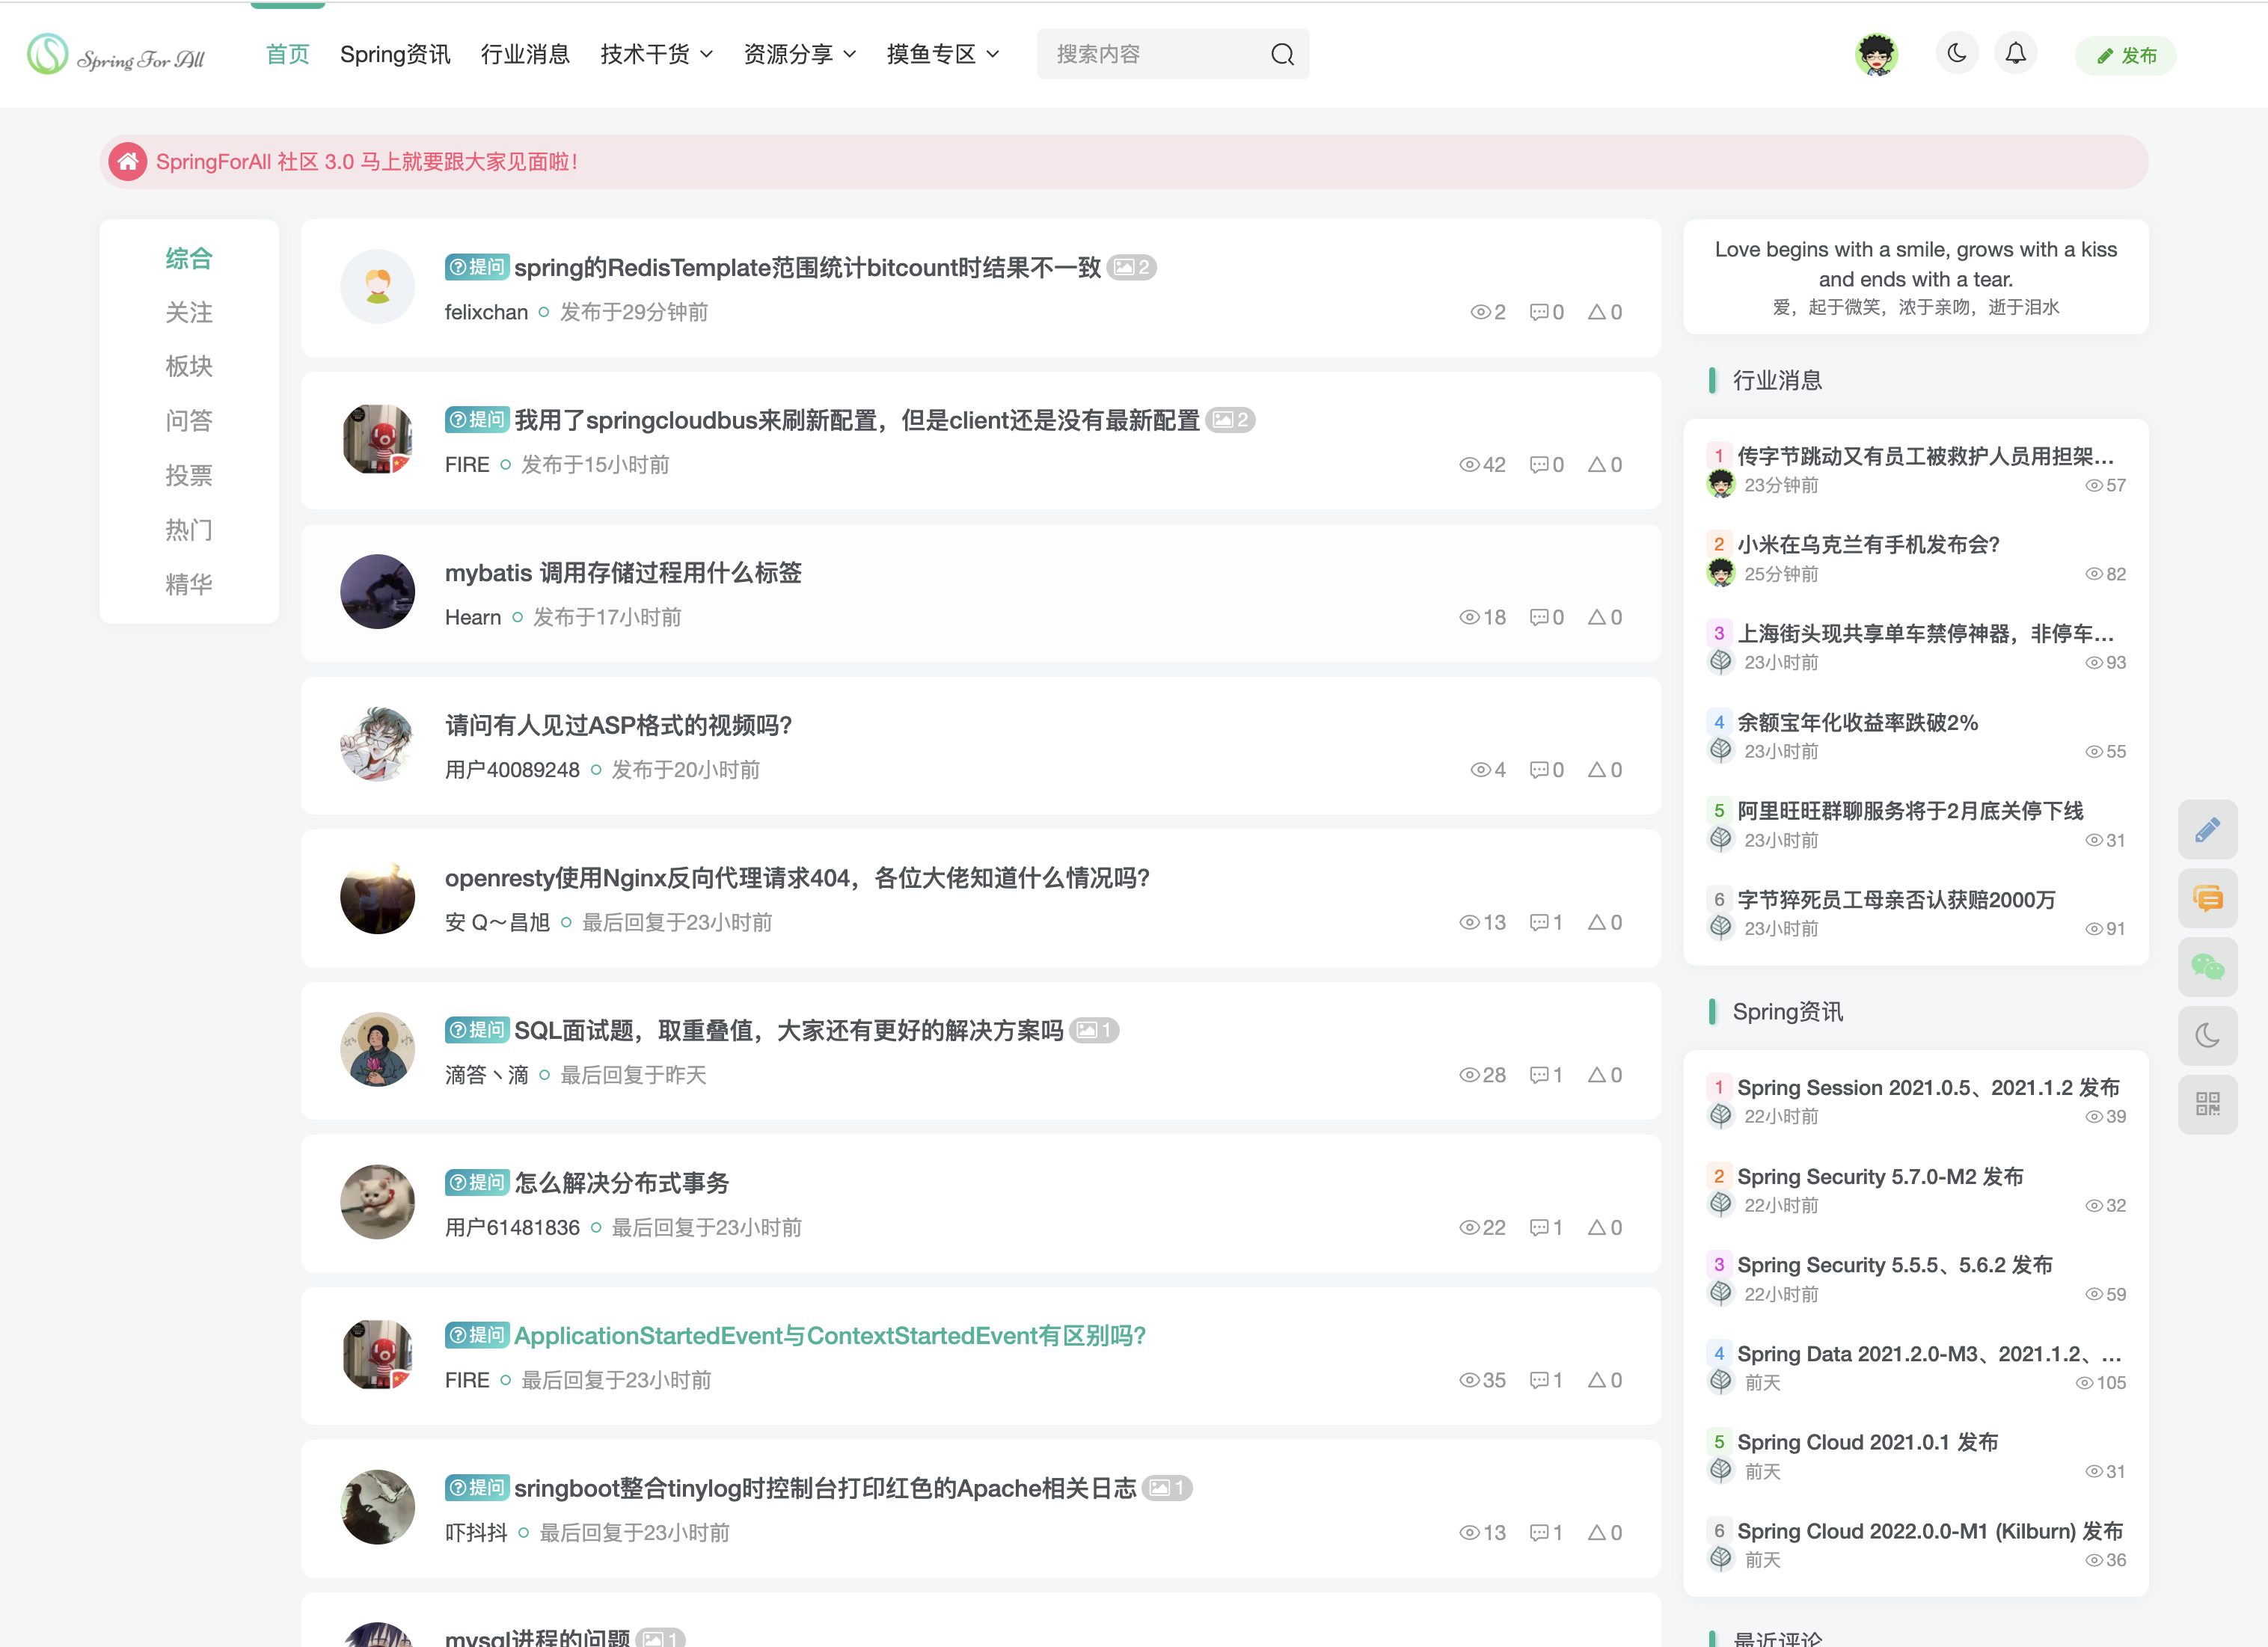
Task: Open the user avatar in header
Action: pos(1876,54)
